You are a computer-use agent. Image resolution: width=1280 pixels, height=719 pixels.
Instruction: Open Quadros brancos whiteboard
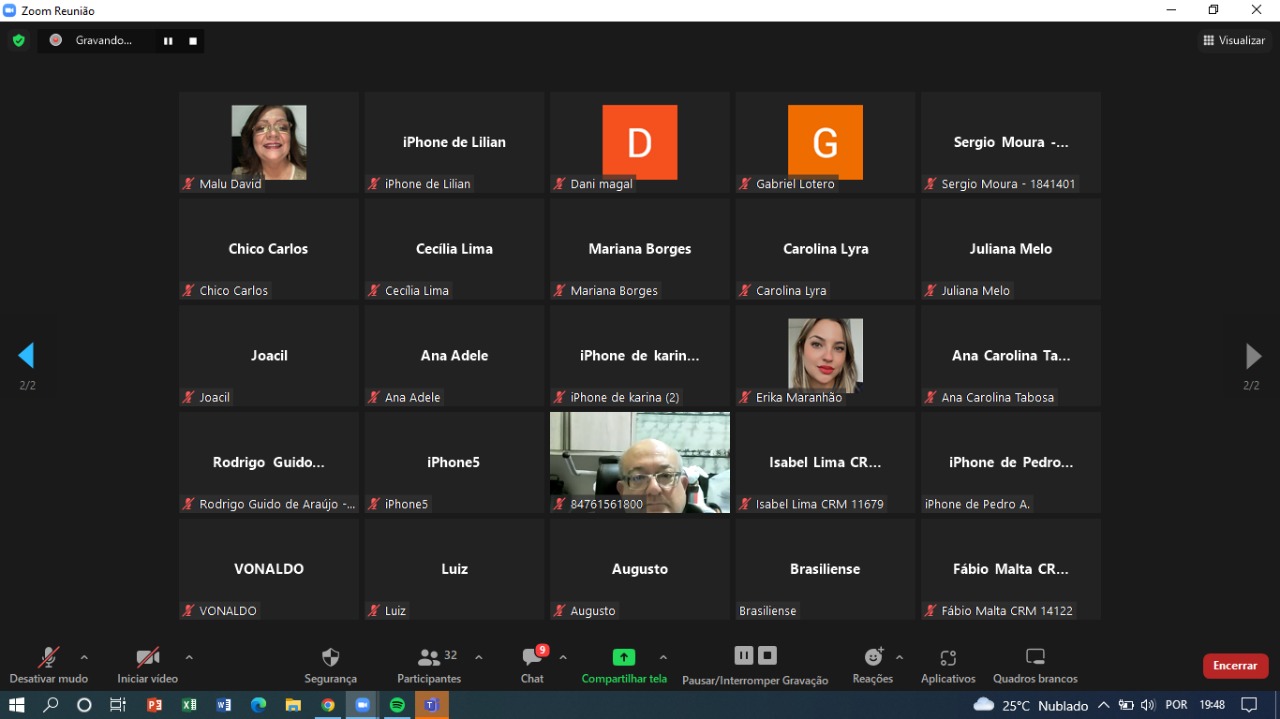coord(1035,658)
